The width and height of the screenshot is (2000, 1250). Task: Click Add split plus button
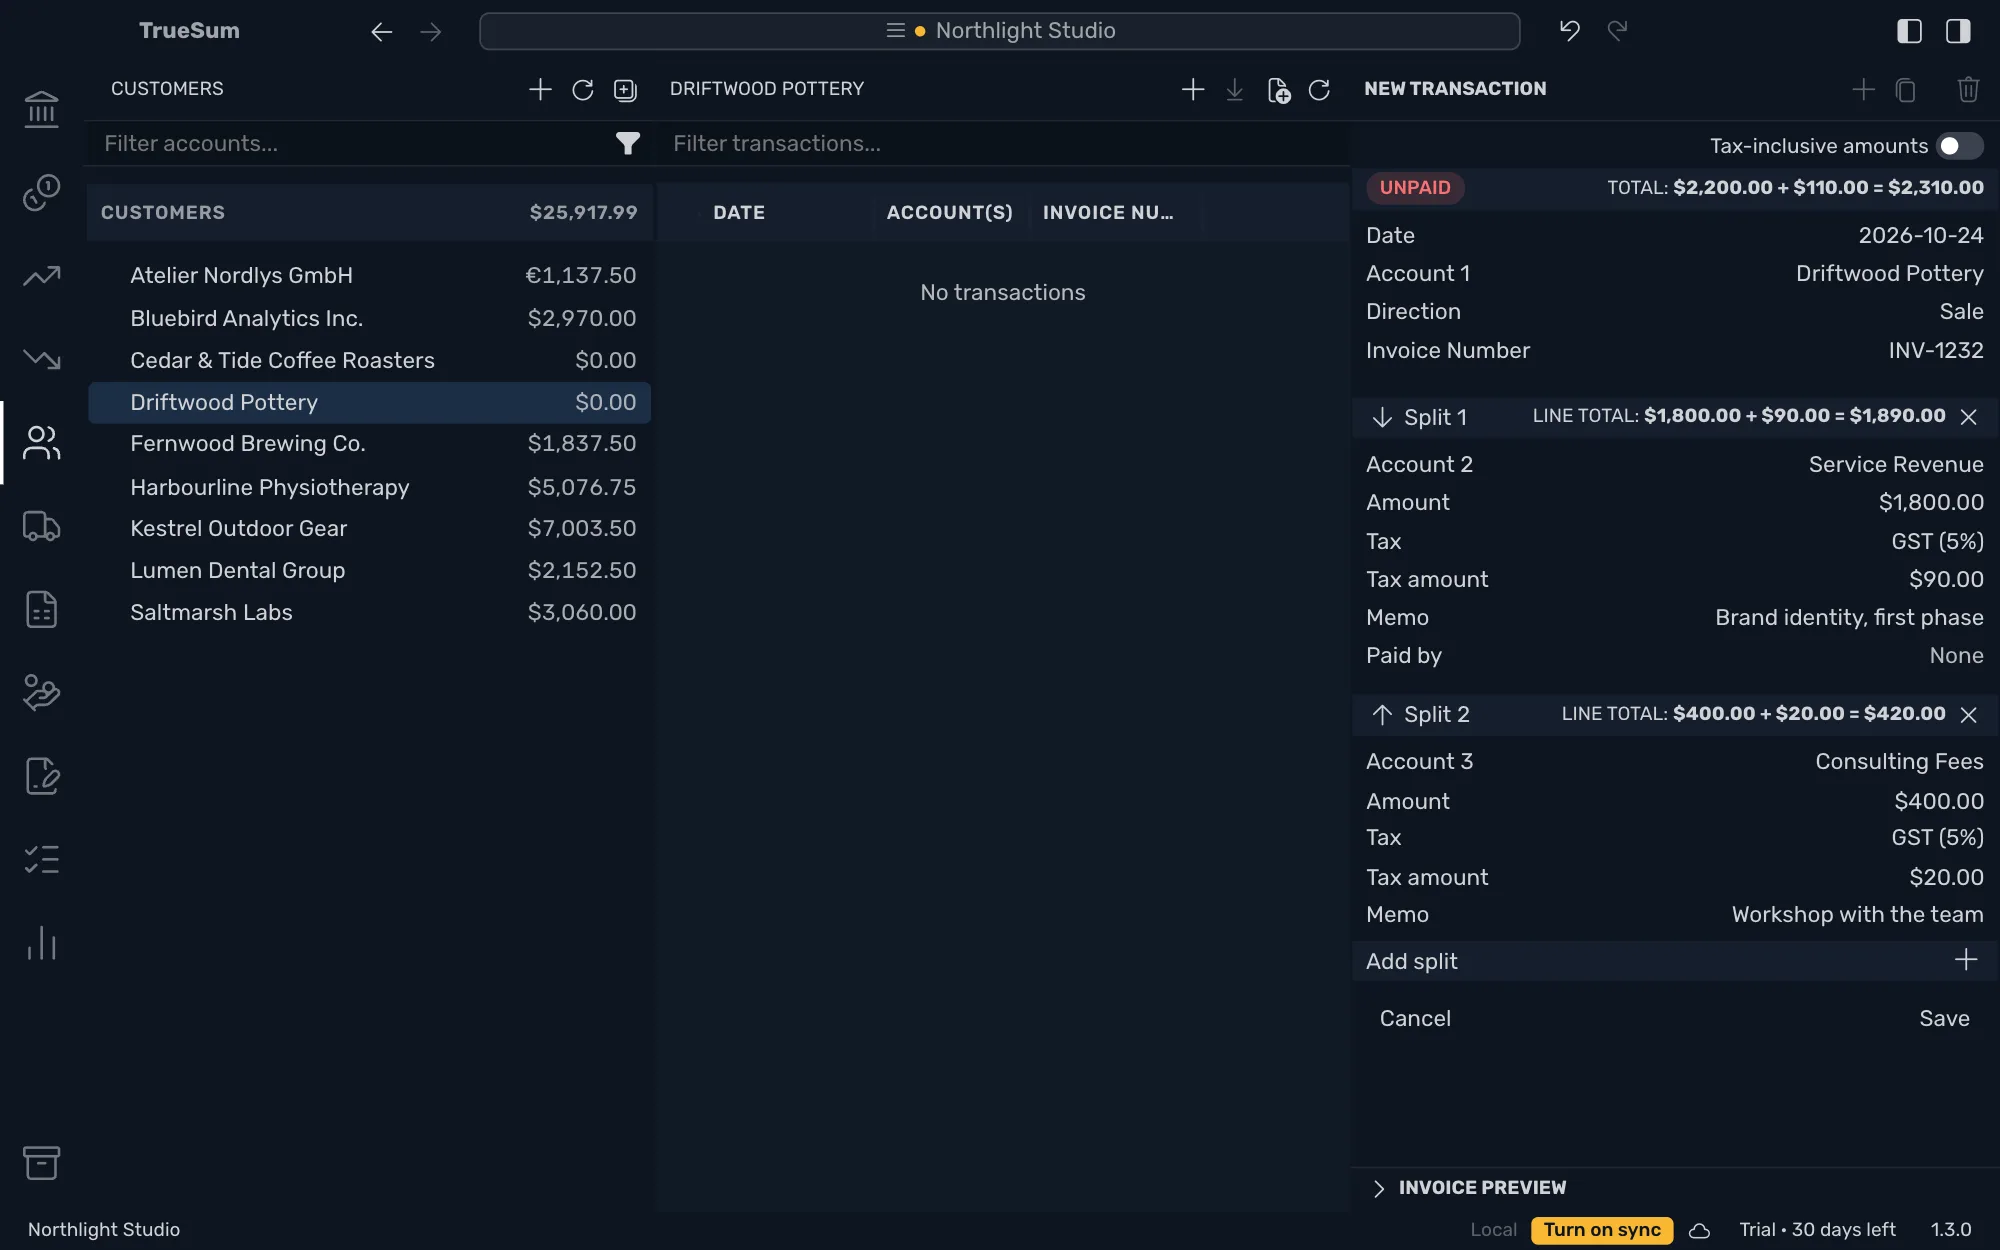1965,961
